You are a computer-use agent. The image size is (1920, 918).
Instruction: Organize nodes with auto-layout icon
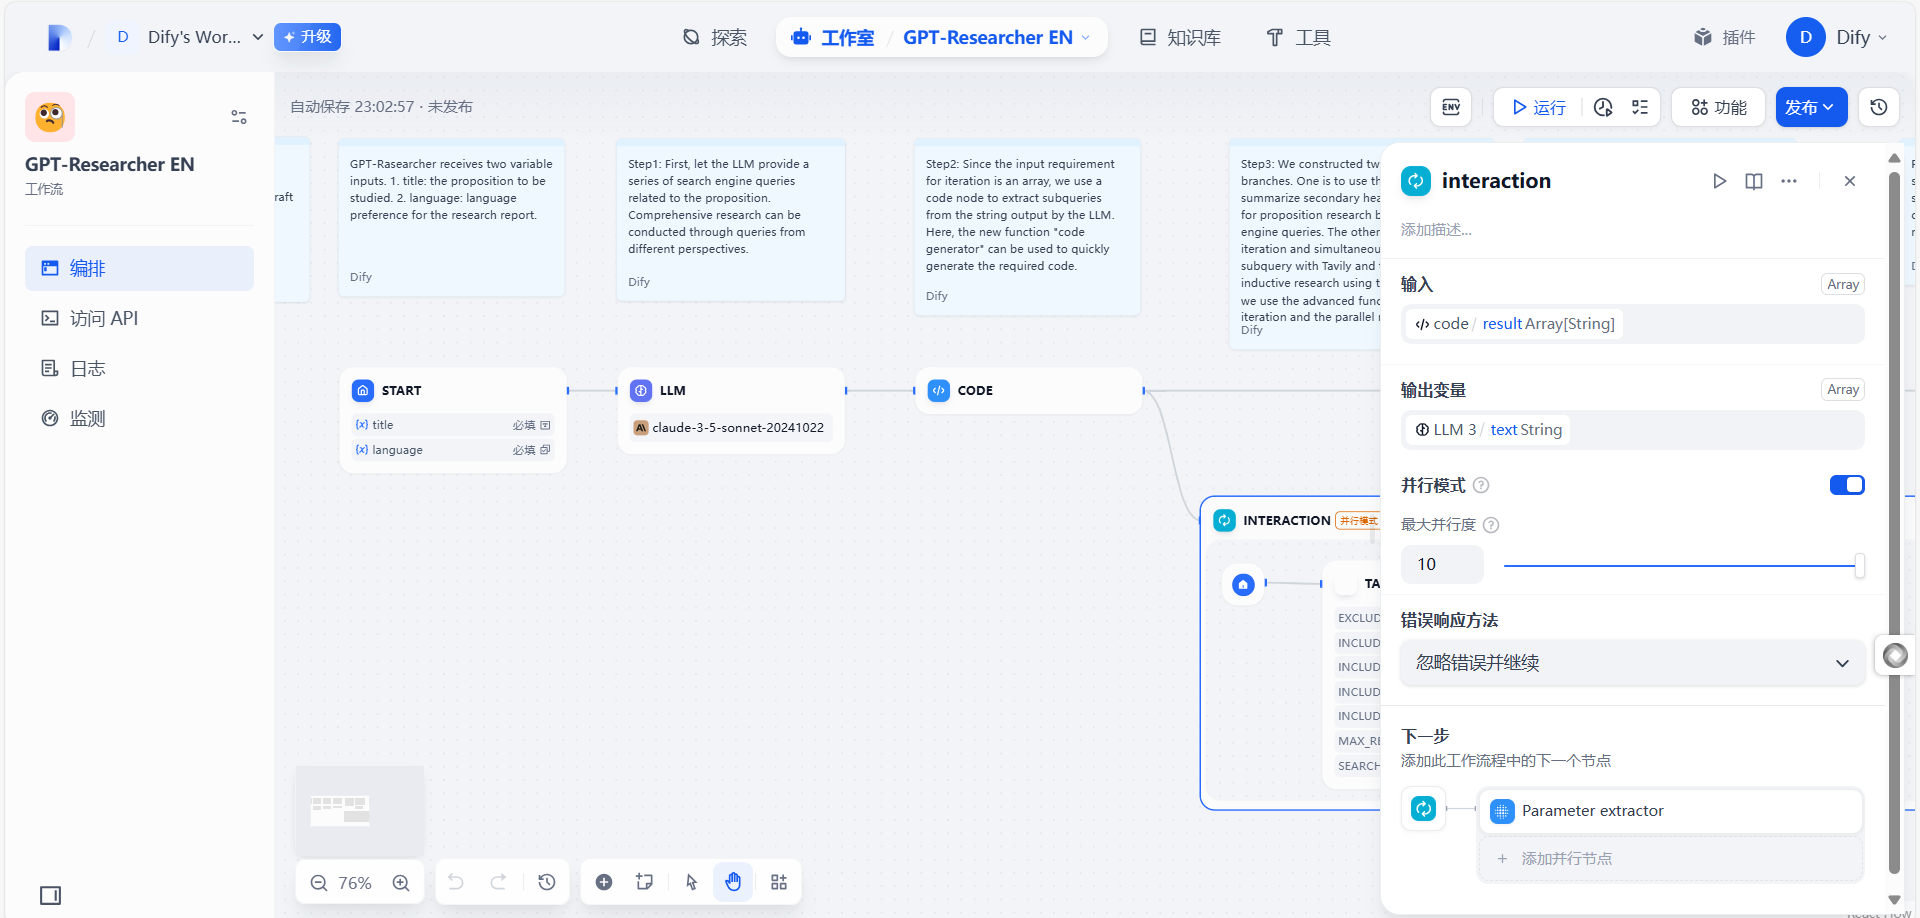[779, 882]
